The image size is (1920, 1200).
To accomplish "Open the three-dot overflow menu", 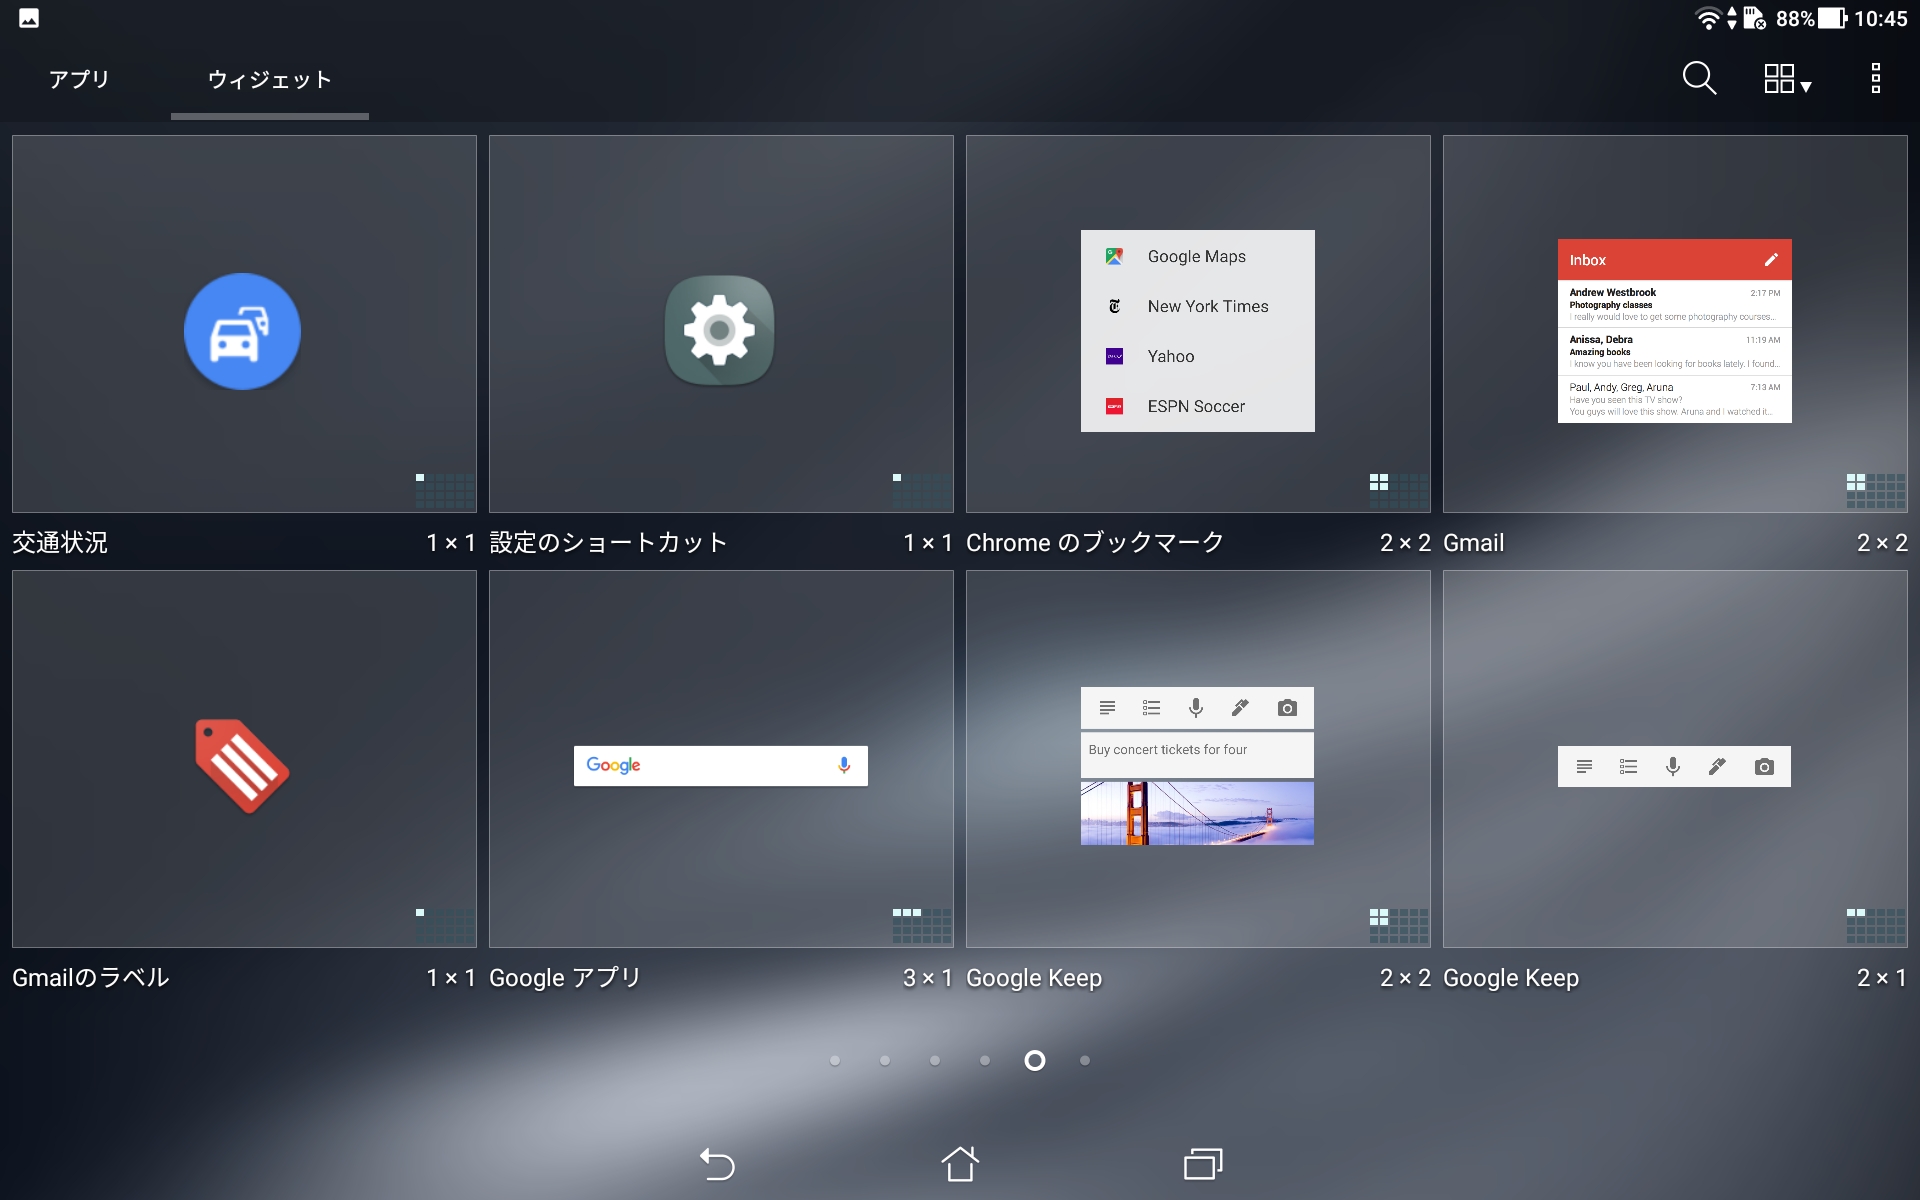I will pyautogui.click(x=1876, y=78).
